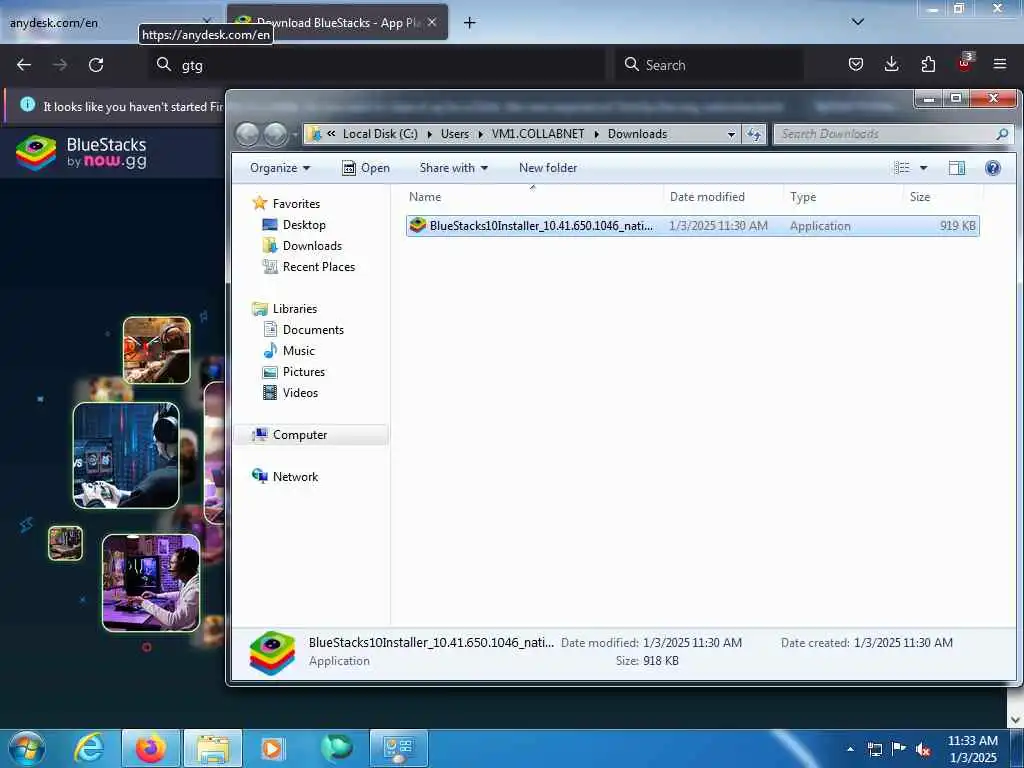Click Firefox Search box
The image size is (1024, 768).
709,65
